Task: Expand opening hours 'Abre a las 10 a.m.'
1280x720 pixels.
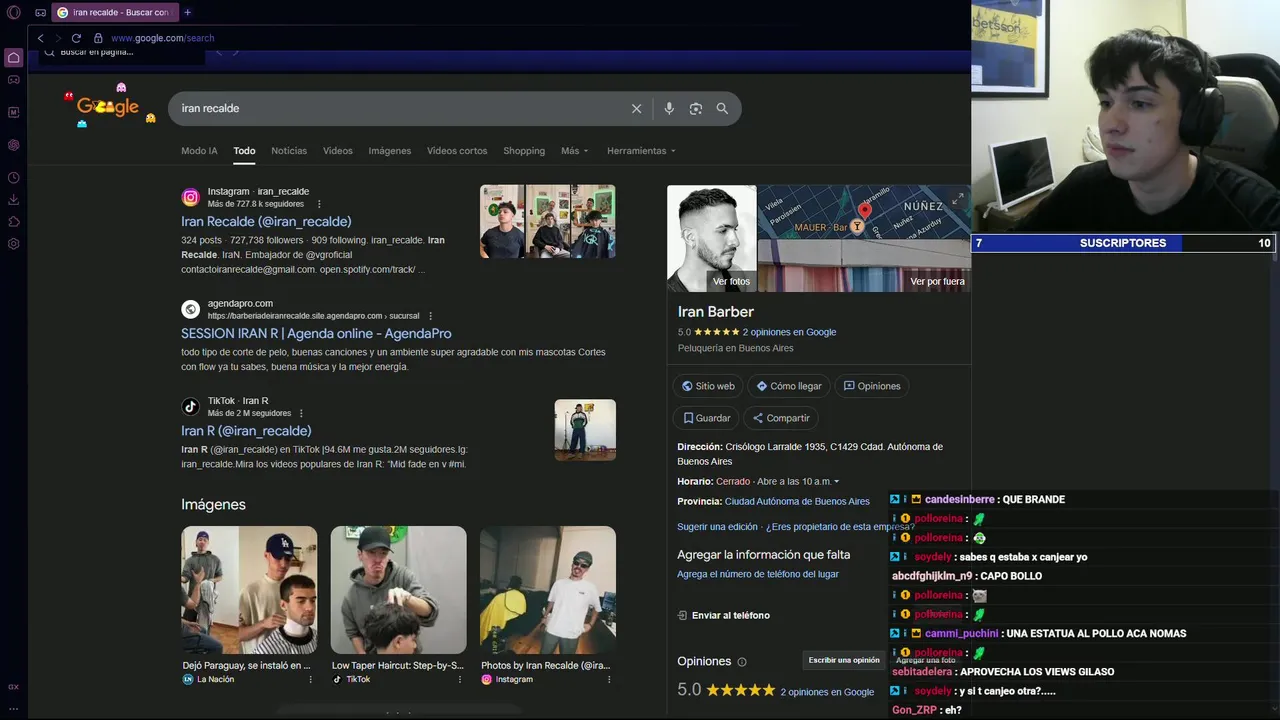Action: tap(798, 482)
